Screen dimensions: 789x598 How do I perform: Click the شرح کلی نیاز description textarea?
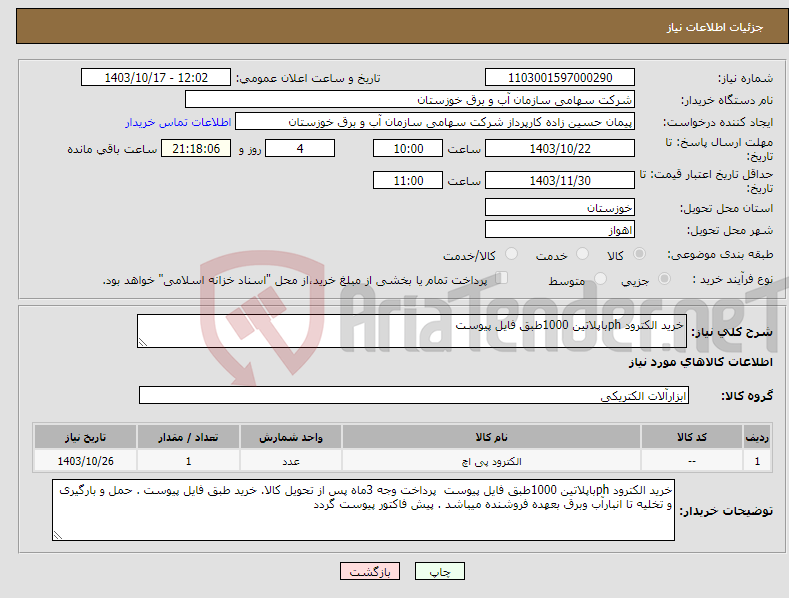(x=412, y=331)
